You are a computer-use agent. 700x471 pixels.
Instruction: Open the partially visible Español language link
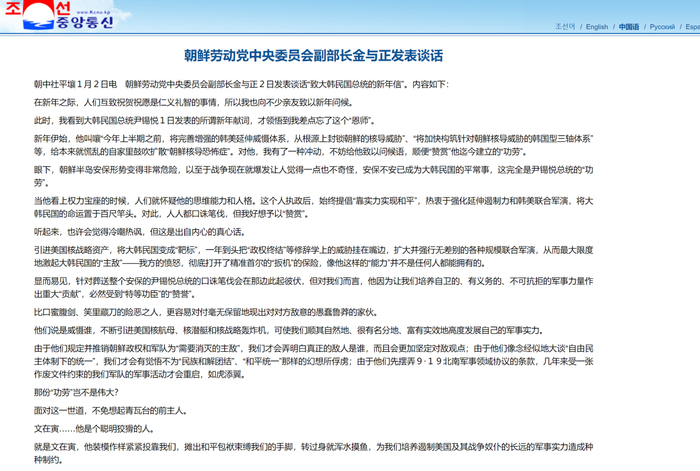692,27
